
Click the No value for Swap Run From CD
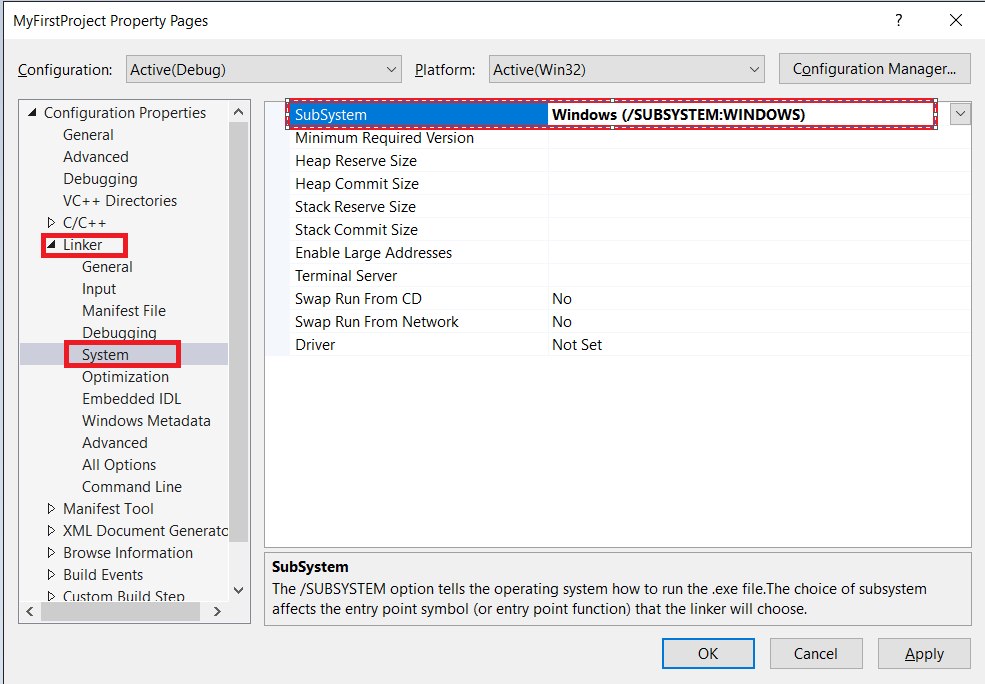(562, 299)
